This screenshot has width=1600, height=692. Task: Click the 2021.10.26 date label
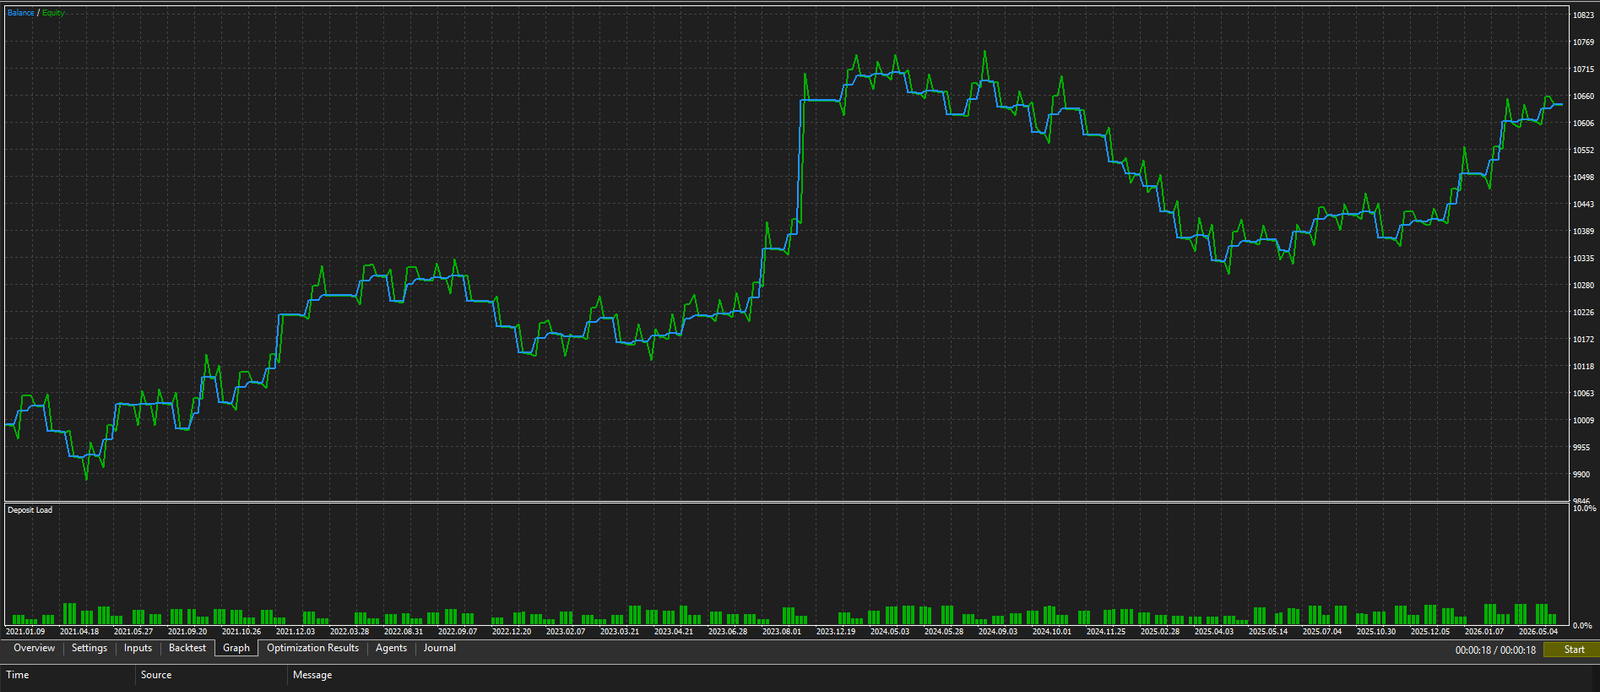tap(242, 631)
